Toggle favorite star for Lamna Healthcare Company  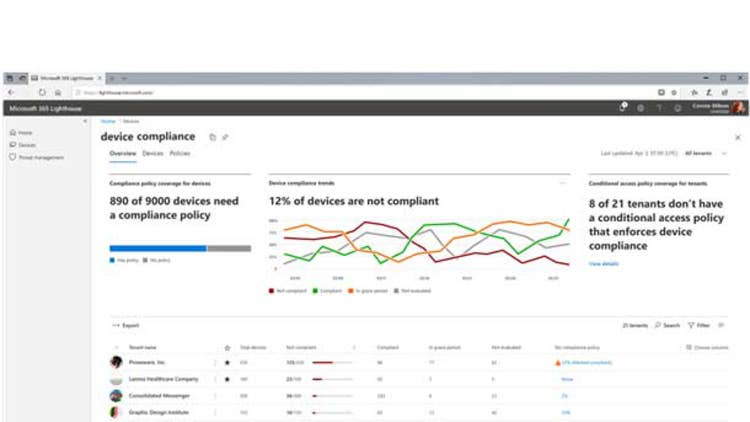click(x=227, y=379)
